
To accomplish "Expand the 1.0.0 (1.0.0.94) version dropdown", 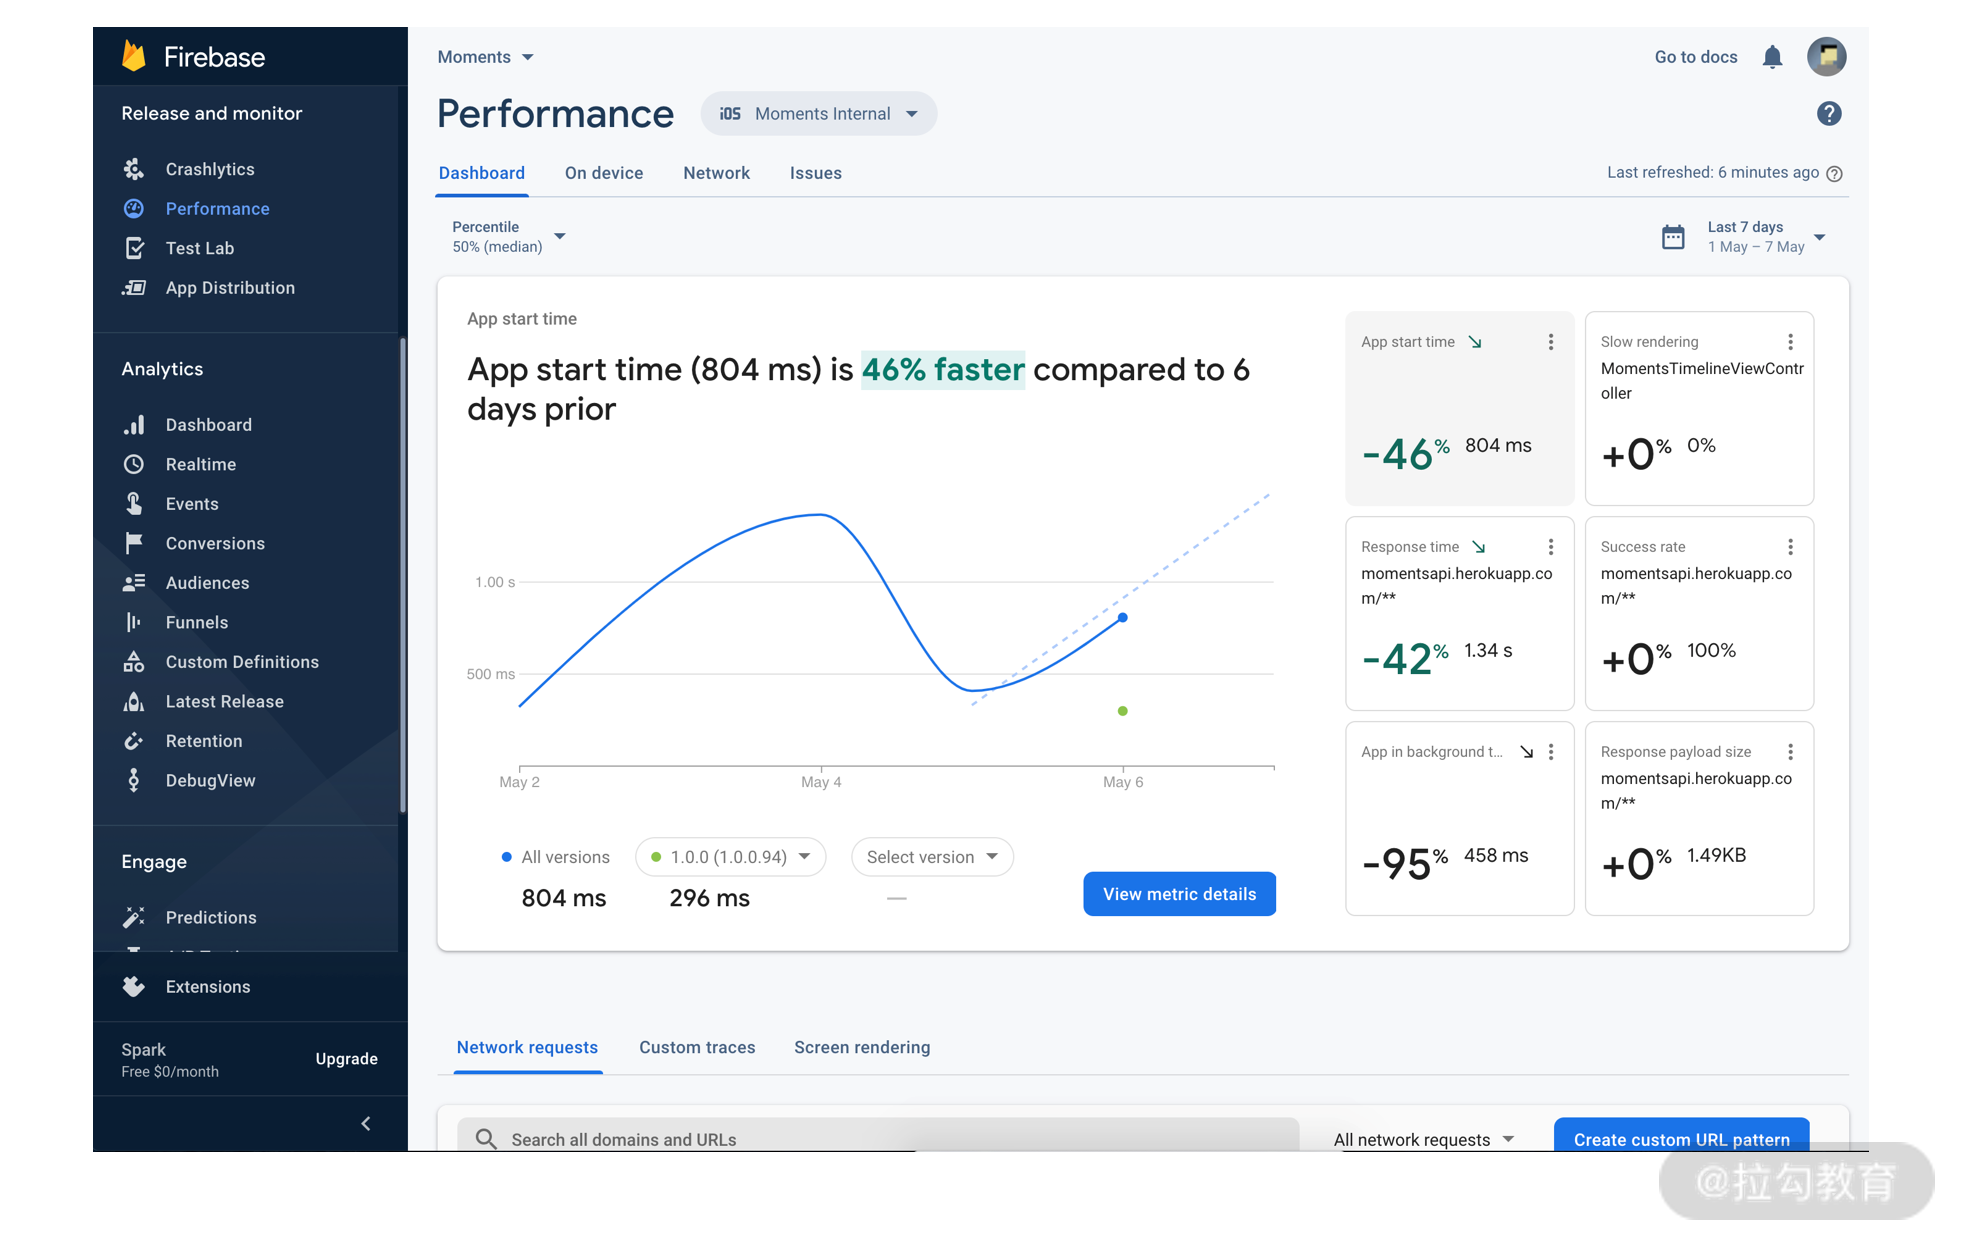I will point(730,857).
